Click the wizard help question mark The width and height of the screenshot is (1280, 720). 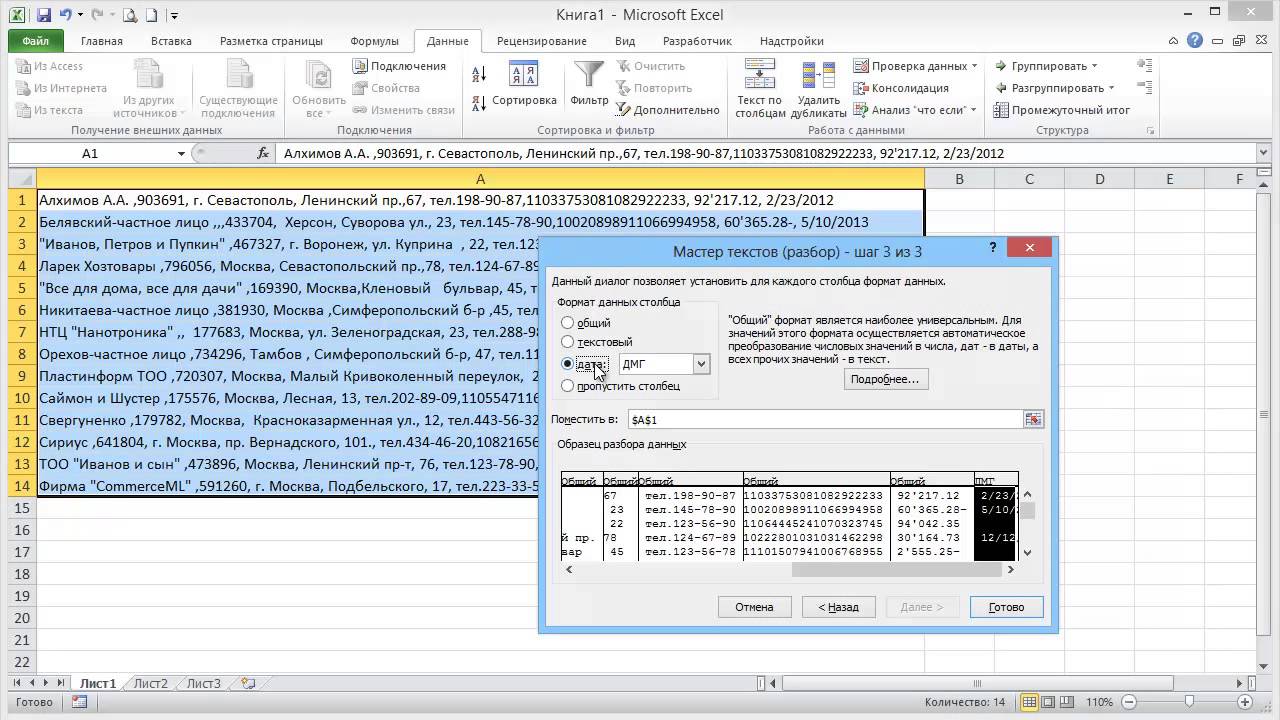point(993,248)
